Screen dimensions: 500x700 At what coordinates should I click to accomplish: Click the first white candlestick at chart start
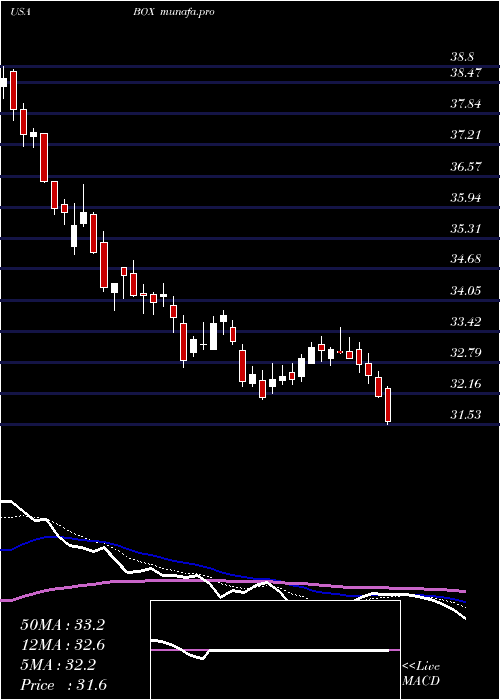pyautogui.click(x=3, y=83)
